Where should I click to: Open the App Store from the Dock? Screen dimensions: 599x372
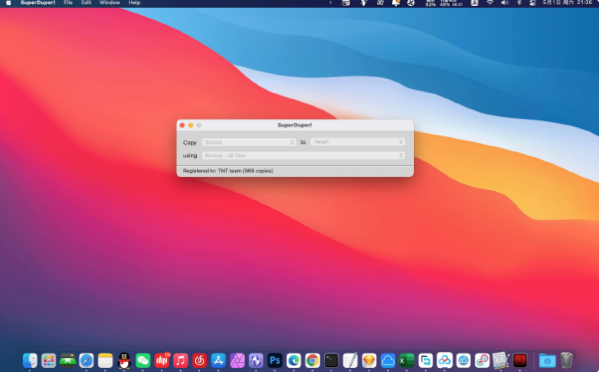[219, 360]
